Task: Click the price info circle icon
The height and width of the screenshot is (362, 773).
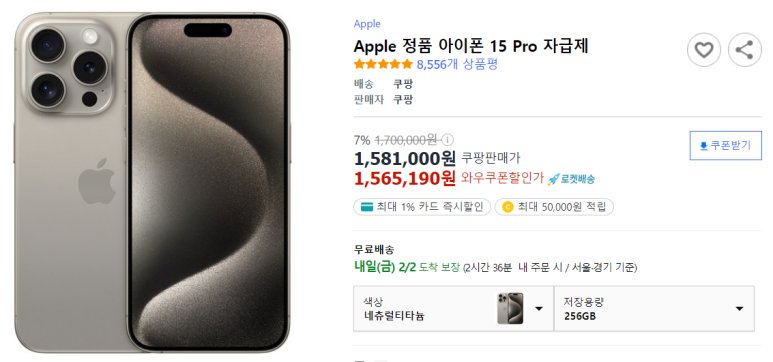Action: point(448,140)
